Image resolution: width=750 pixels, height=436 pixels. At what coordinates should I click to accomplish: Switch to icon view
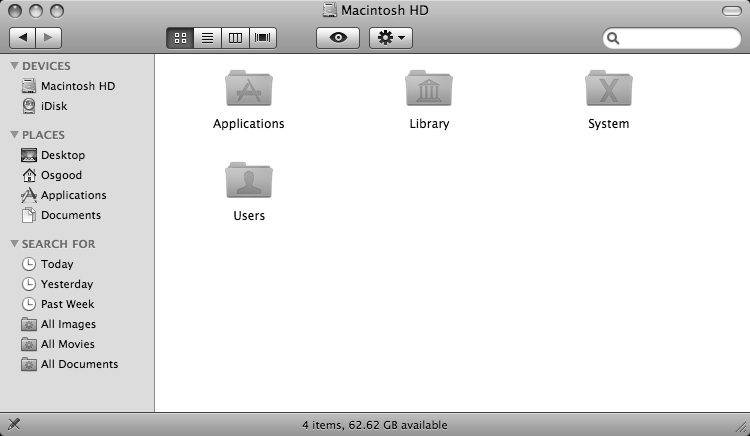point(180,38)
